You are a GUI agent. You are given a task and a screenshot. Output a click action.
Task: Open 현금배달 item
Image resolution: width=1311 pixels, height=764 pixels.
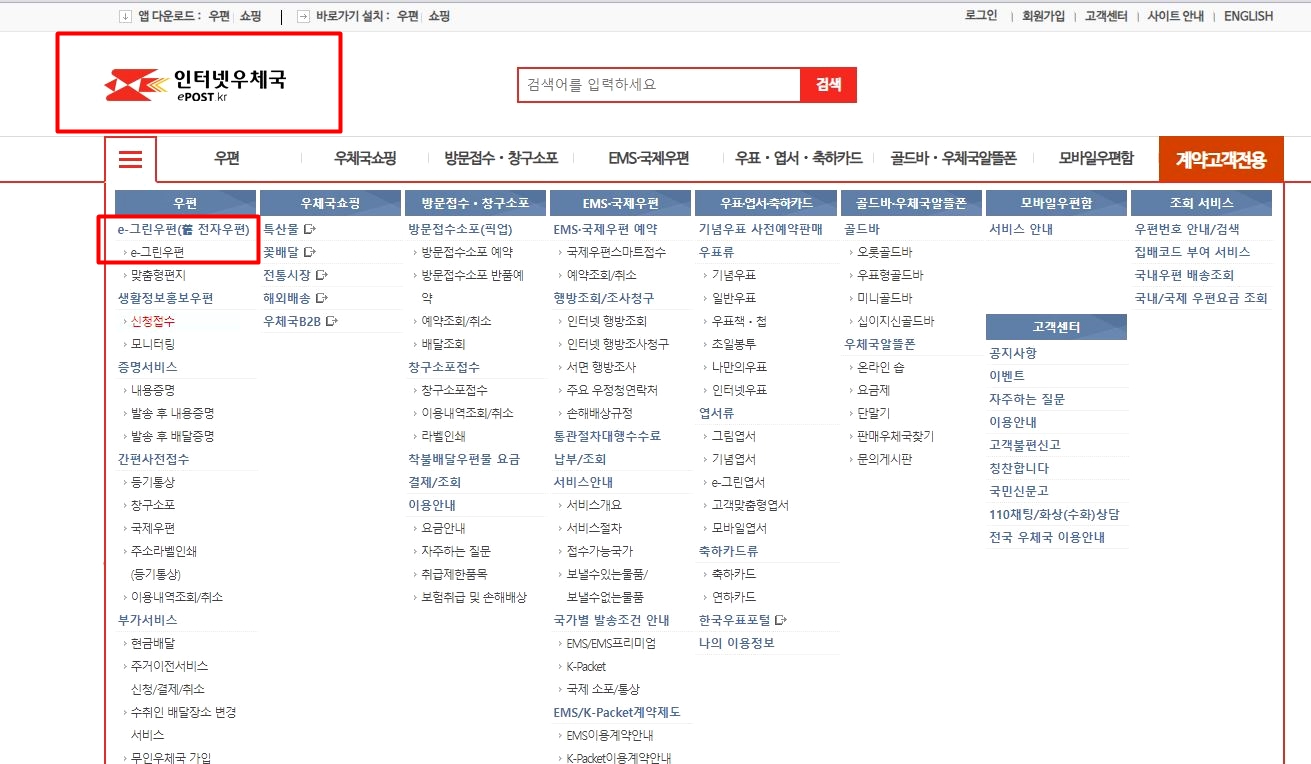click(x=153, y=643)
